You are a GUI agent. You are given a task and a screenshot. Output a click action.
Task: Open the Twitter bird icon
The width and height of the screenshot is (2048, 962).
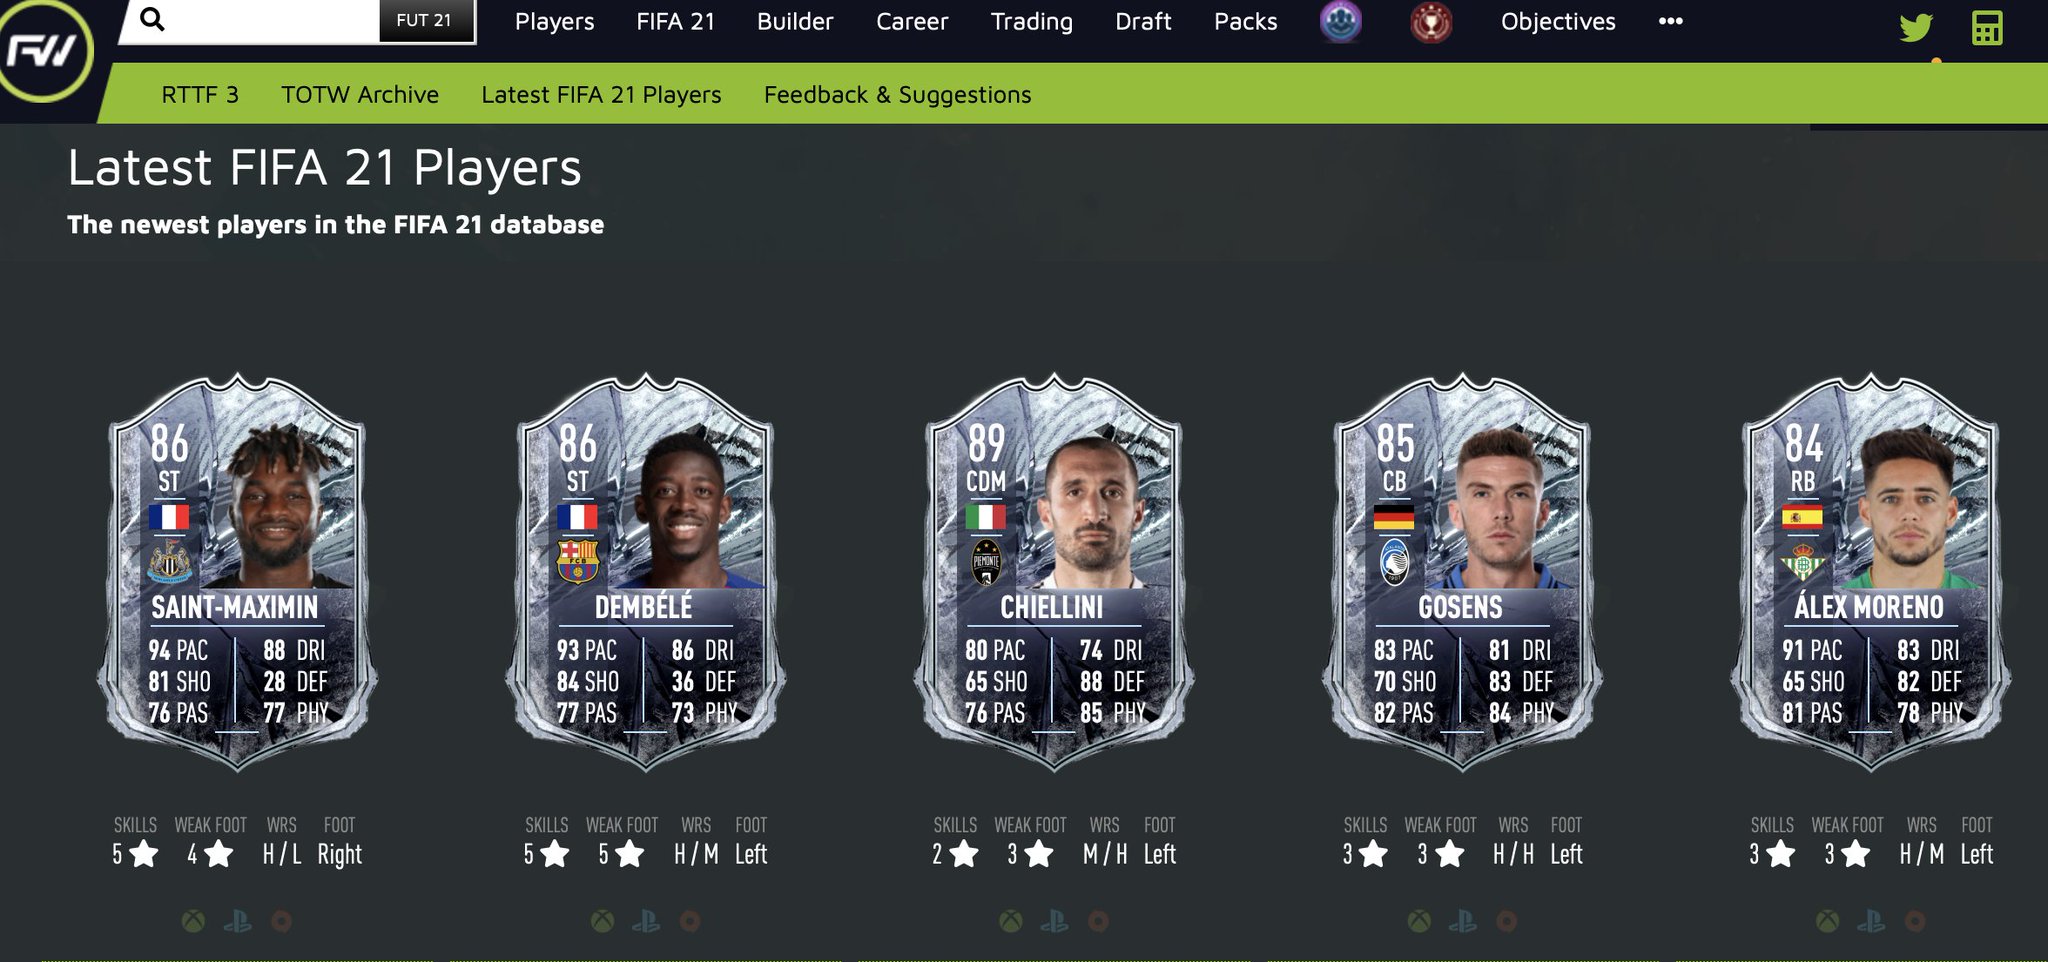pyautogui.click(x=1915, y=27)
